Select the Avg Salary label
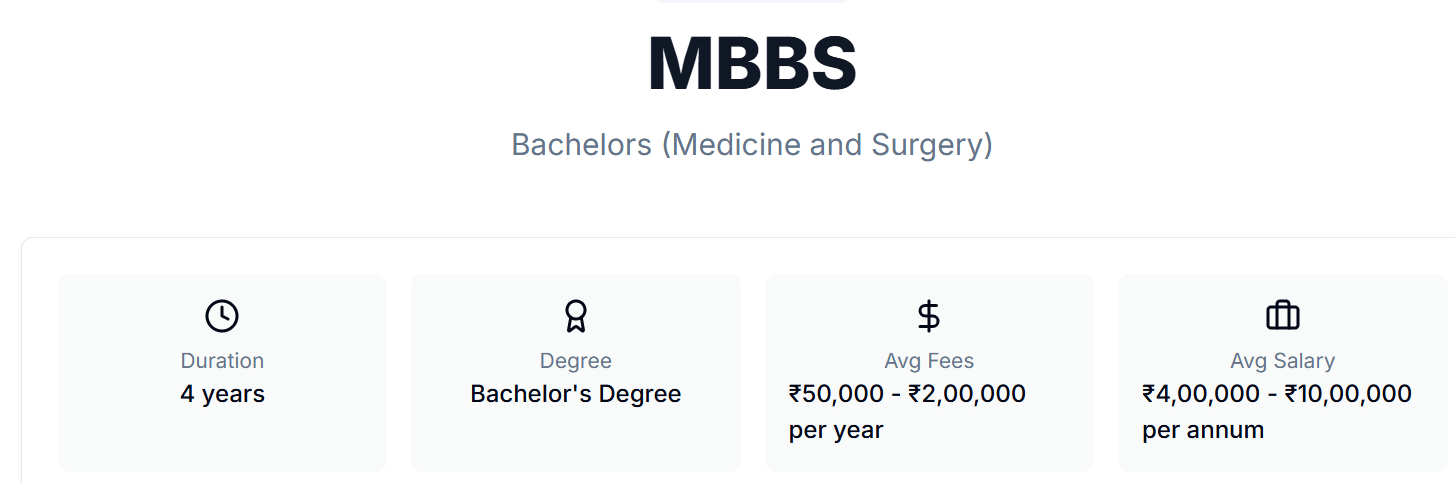 [1282, 361]
